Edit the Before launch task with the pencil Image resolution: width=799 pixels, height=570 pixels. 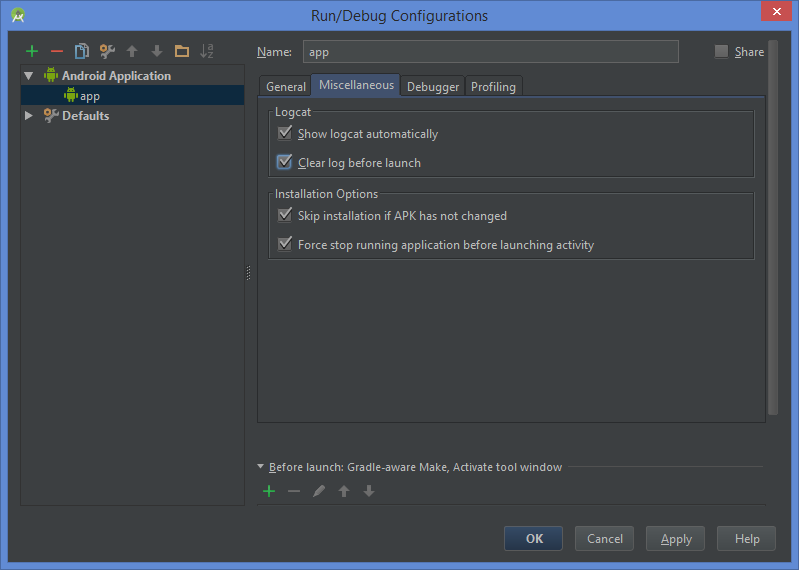coord(319,491)
